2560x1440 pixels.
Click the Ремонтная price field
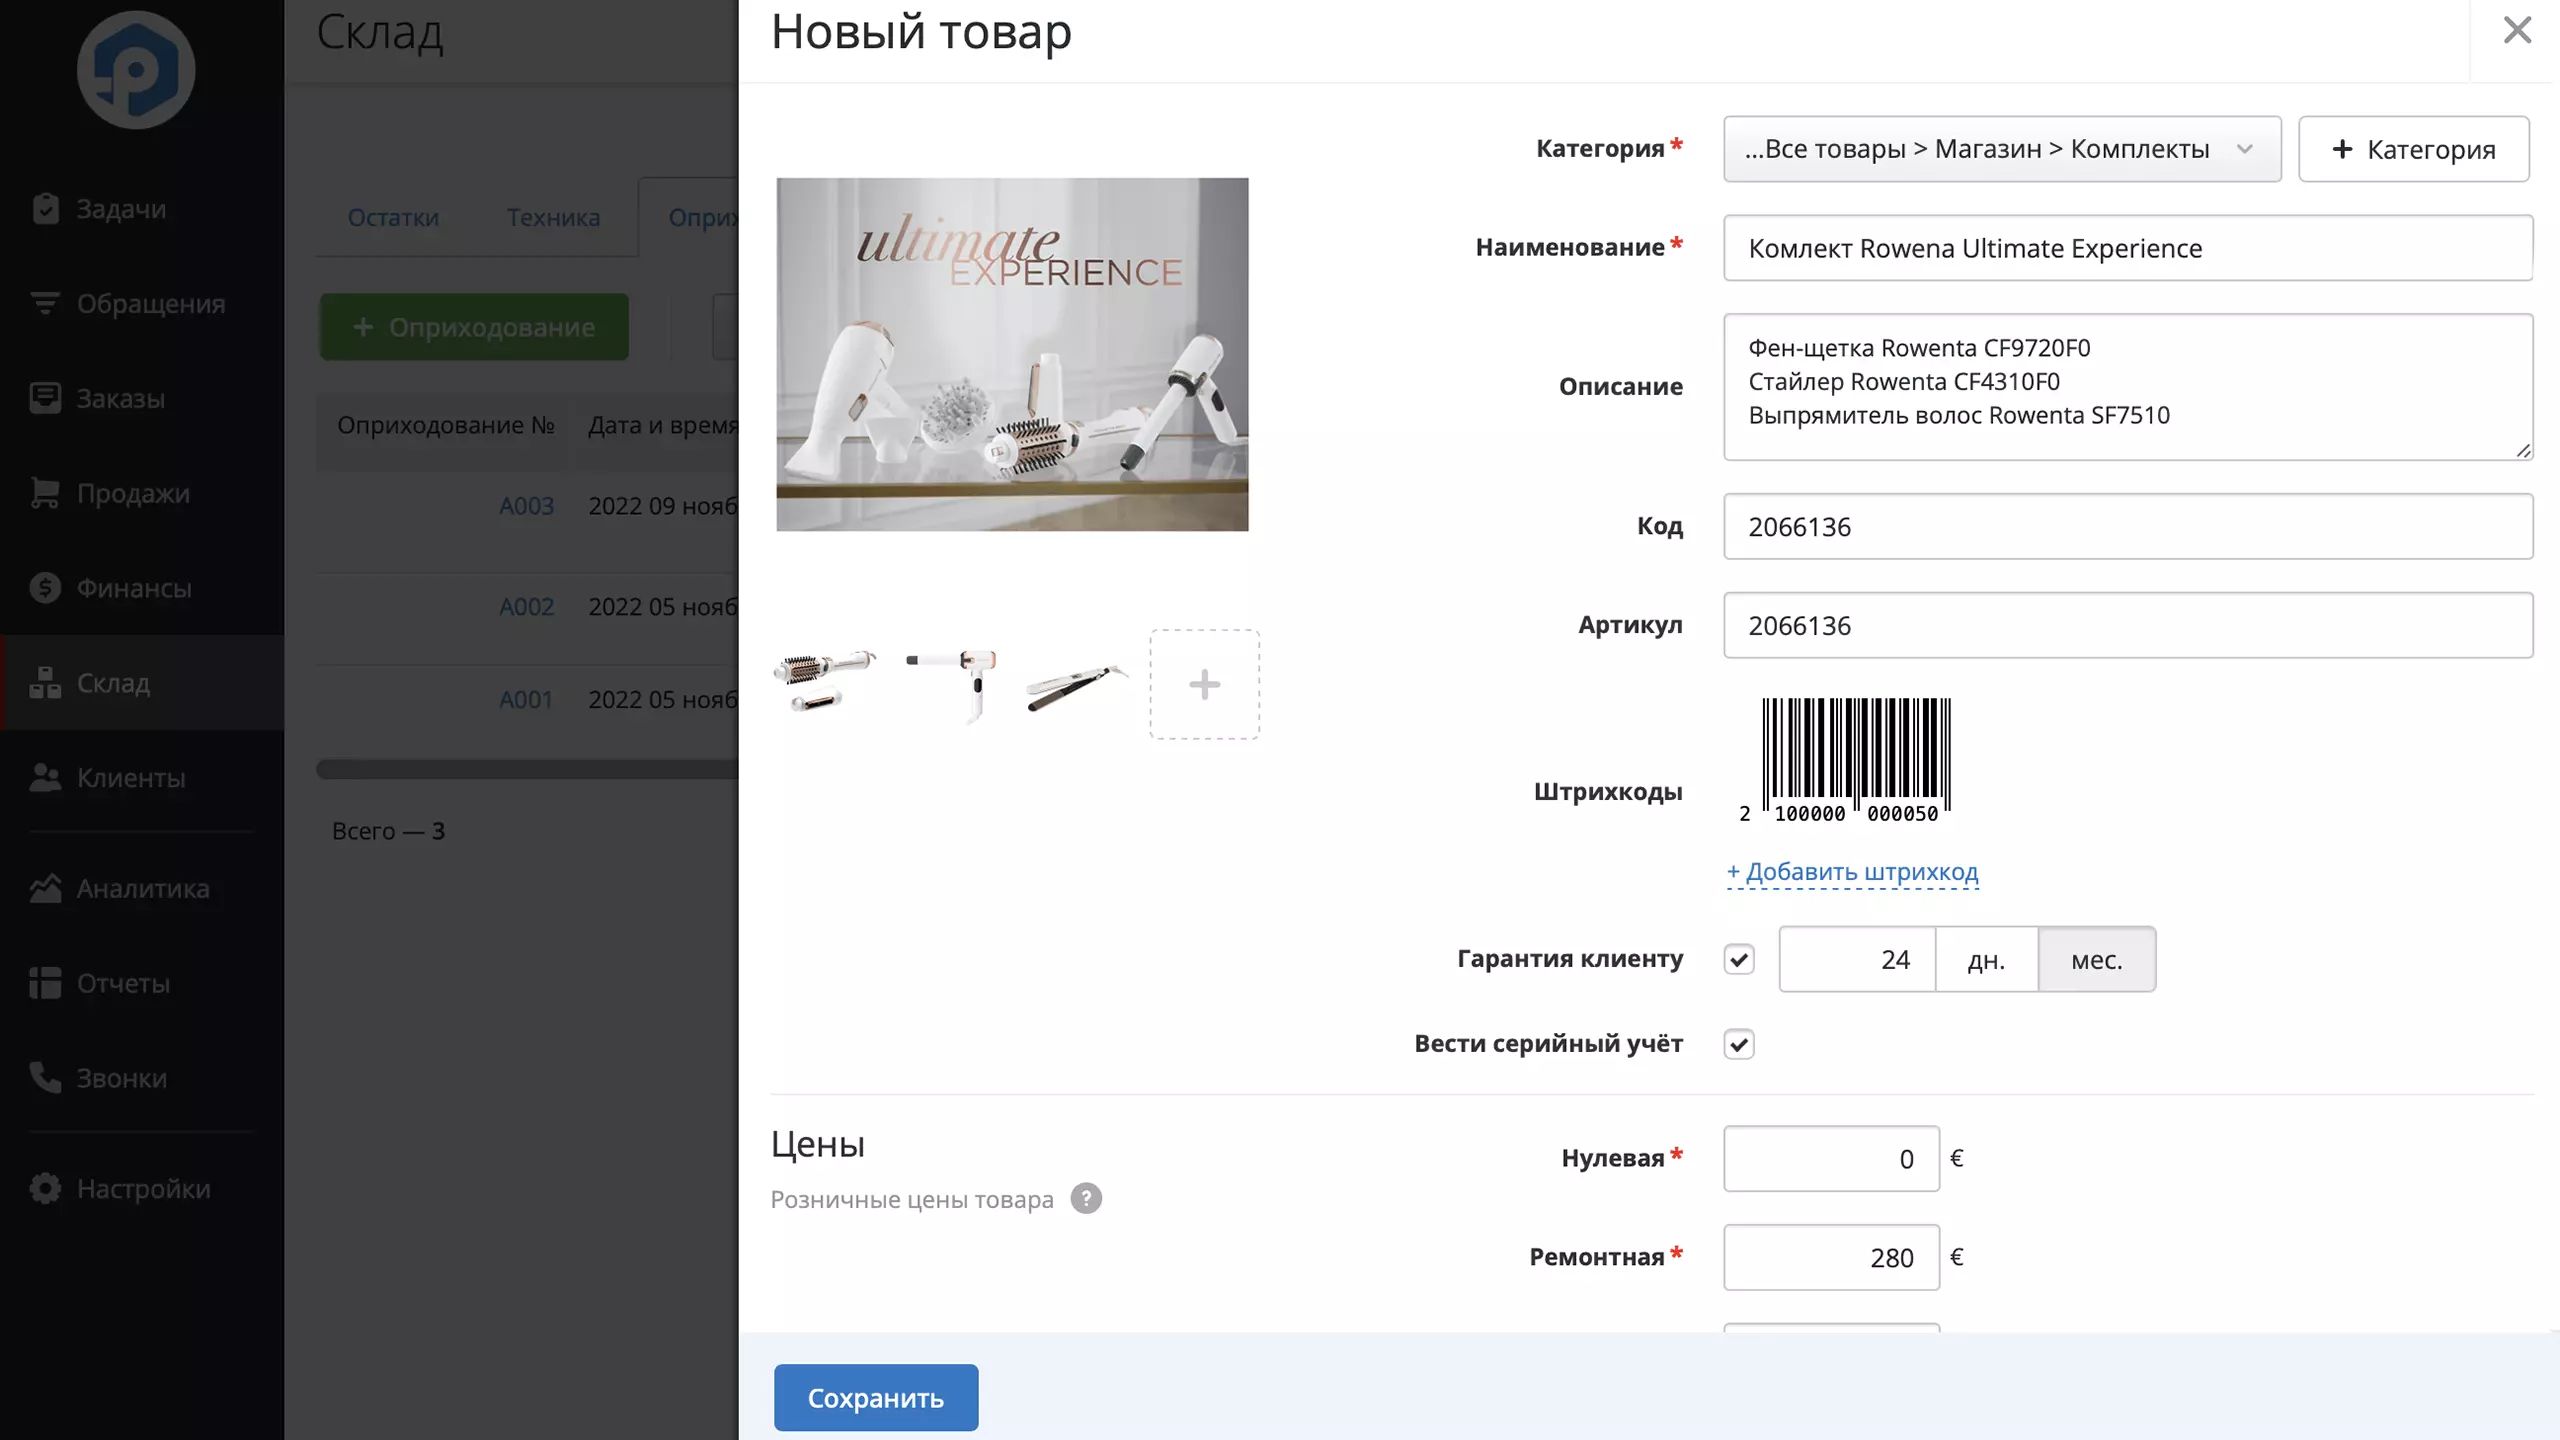coord(1831,1257)
